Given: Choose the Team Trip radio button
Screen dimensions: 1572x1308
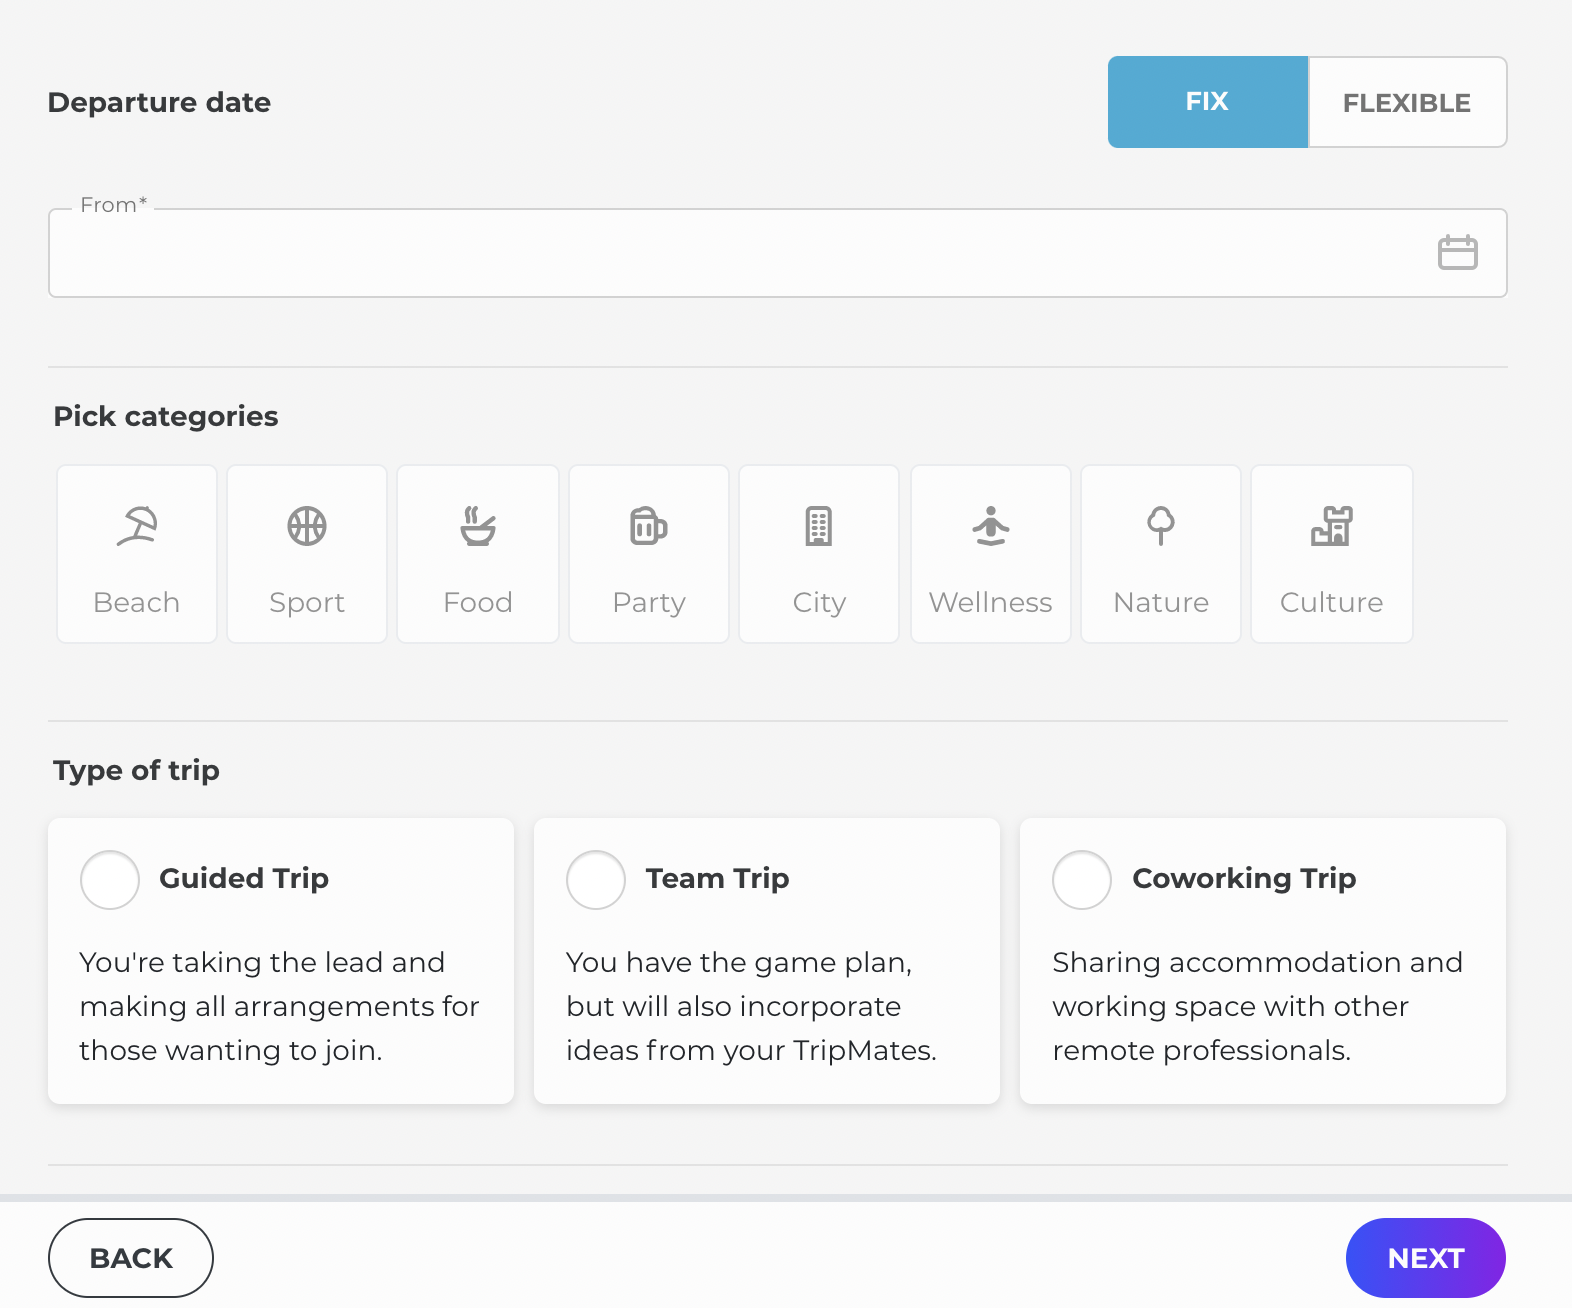Looking at the screenshot, I should pos(596,880).
